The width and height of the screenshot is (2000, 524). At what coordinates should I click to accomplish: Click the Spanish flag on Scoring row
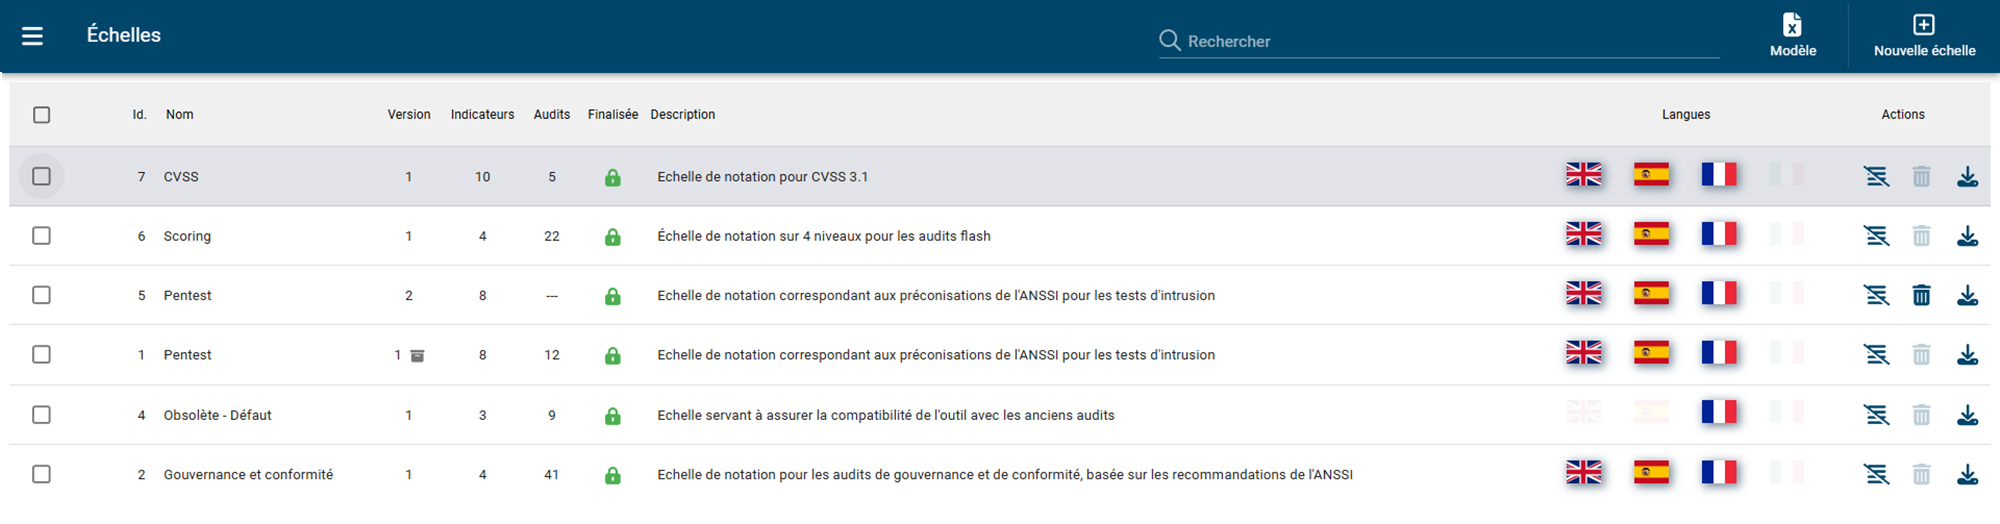pyautogui.click(x=1651, y=234)
